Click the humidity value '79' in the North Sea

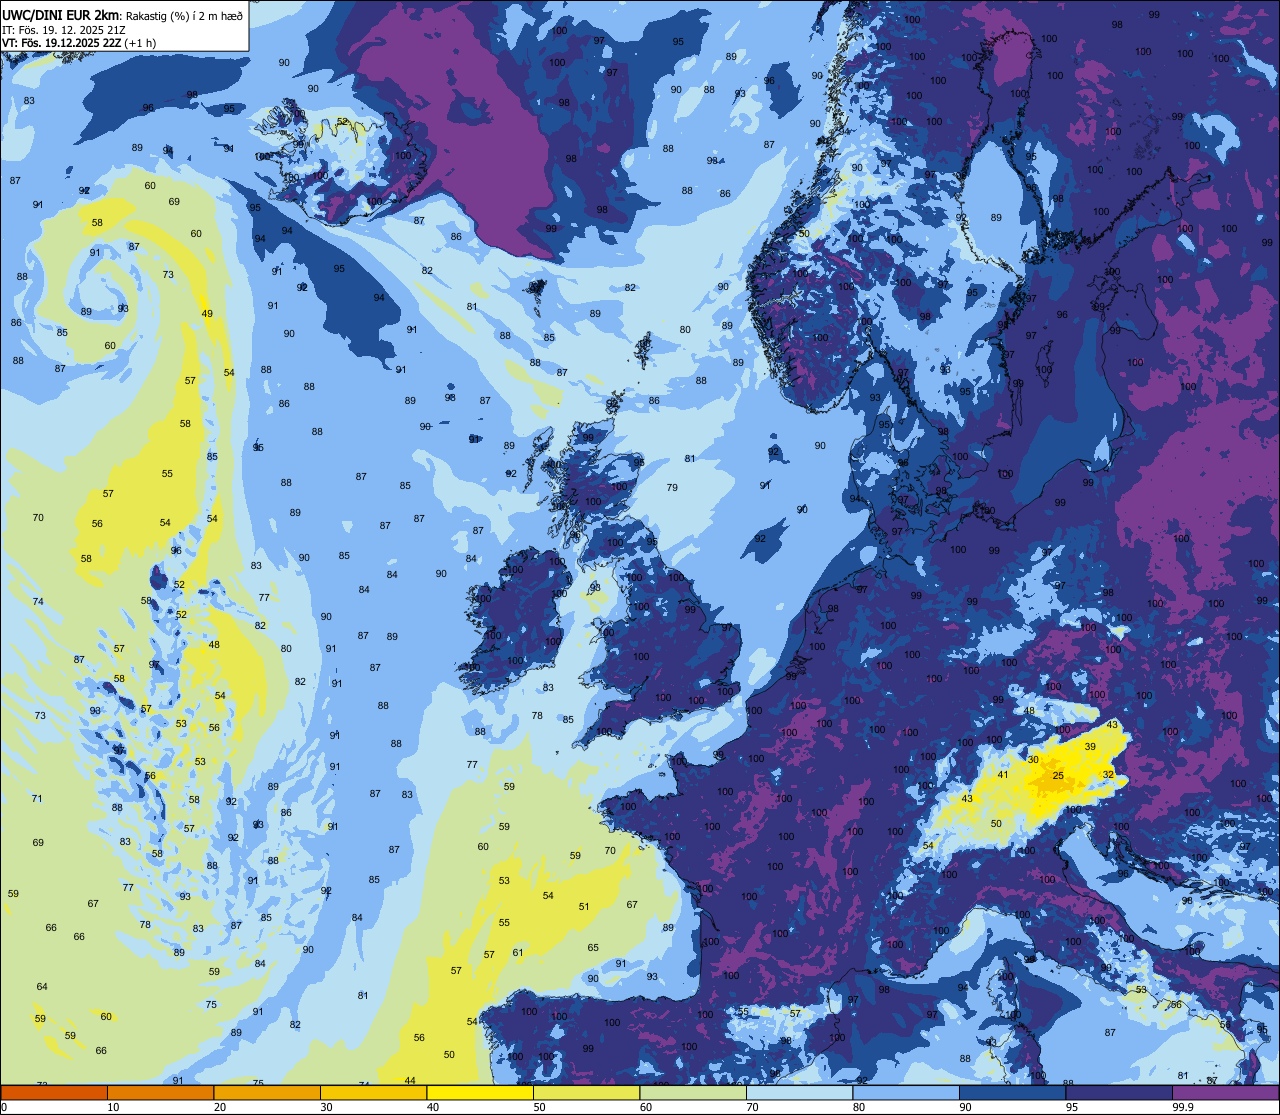click(x=672, y=488)
